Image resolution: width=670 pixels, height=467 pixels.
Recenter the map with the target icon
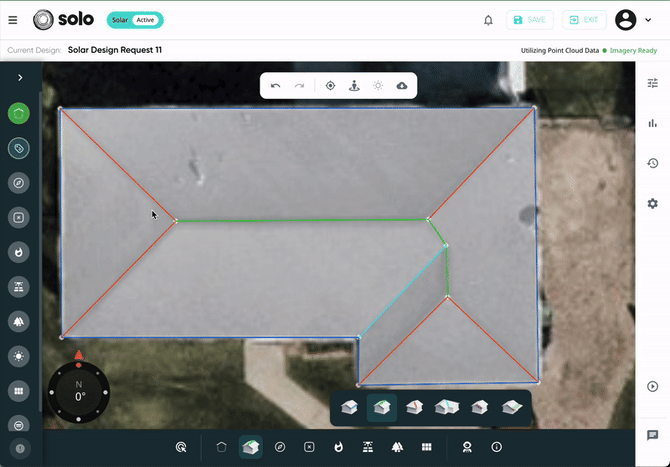coord(331,86)
